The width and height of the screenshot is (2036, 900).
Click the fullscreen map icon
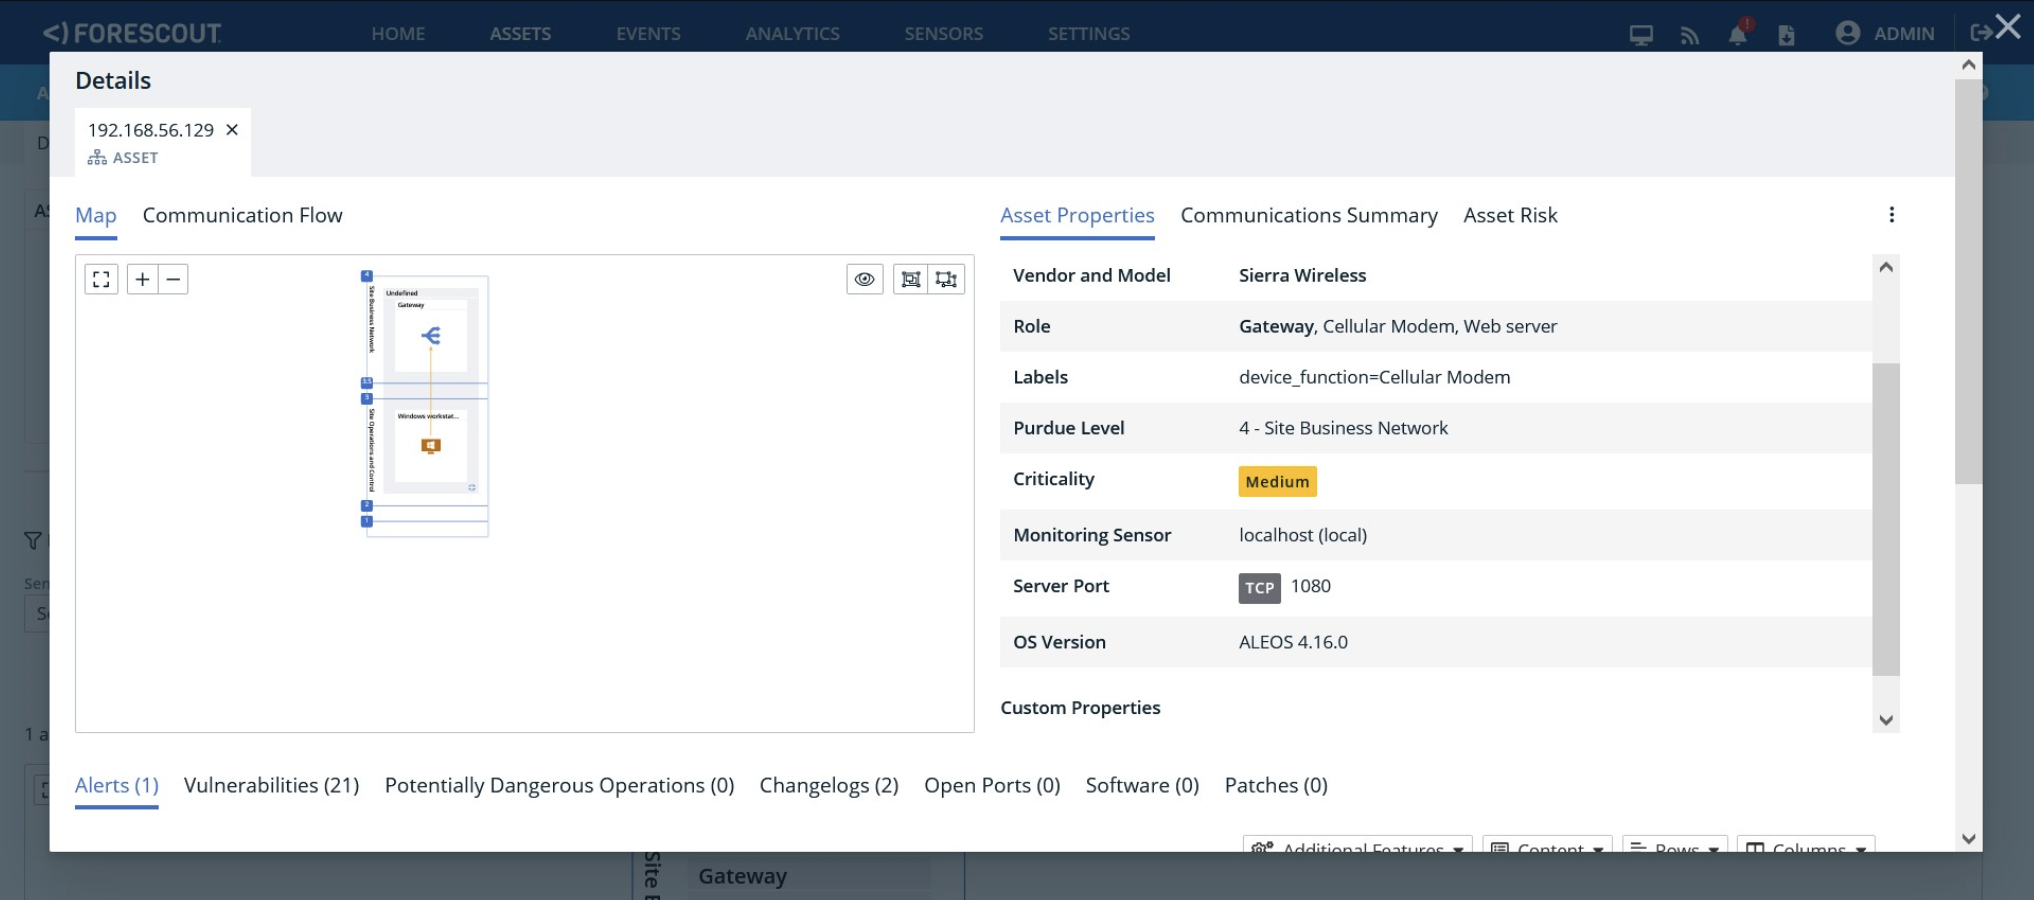tap(101, 279)
